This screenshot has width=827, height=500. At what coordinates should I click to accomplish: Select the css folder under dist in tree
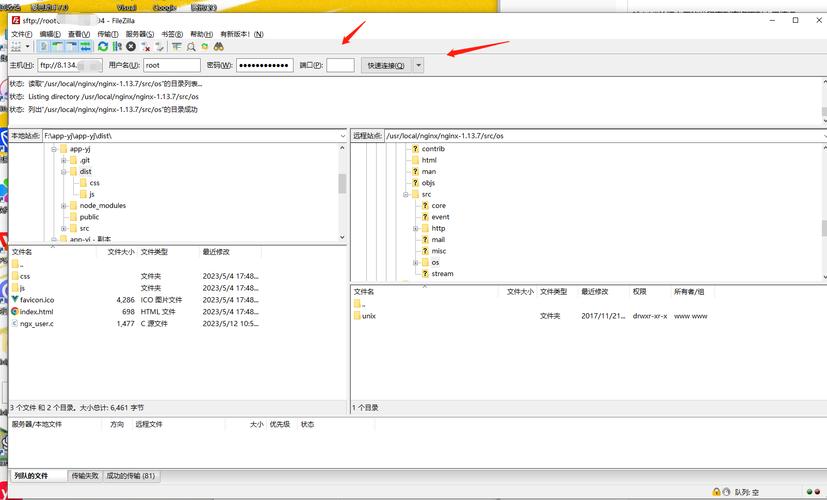pos(94,183)
